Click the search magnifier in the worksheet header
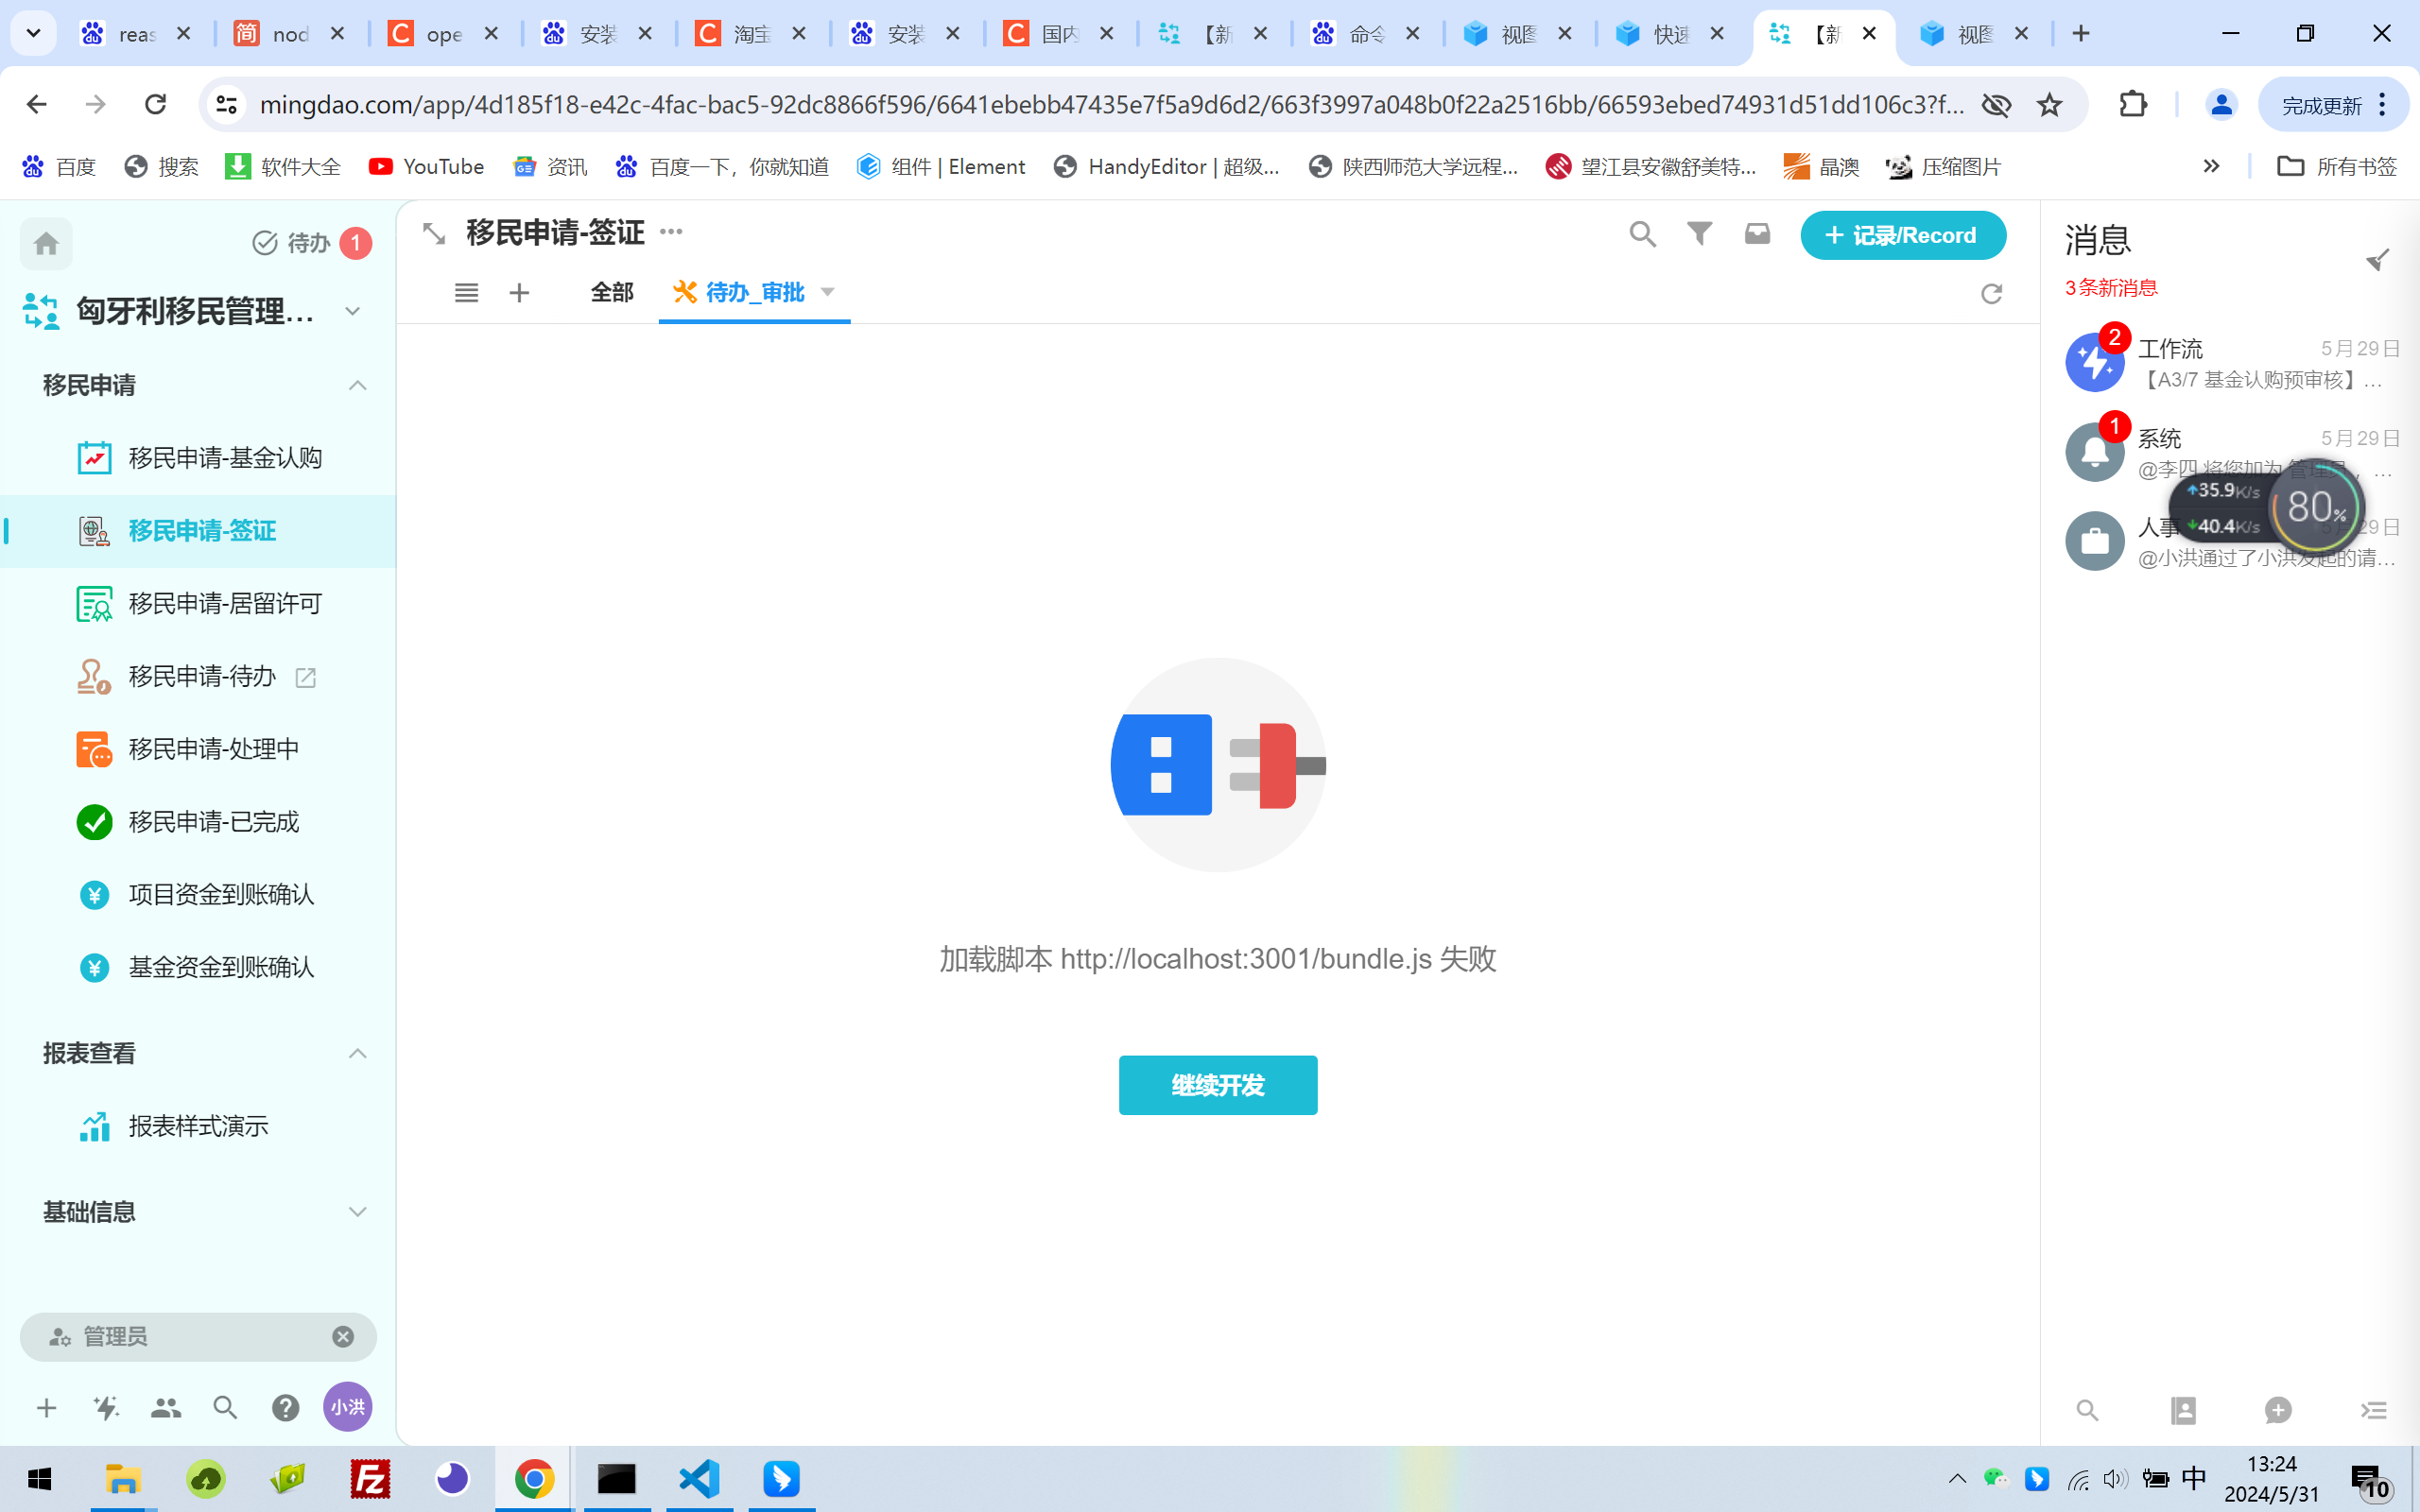2420x1512 pixels. [1642, 234]
